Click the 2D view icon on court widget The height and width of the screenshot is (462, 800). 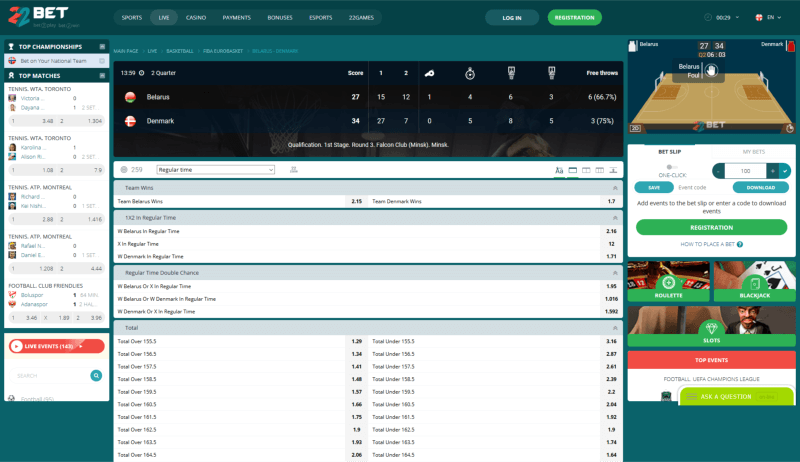coord(635,129)
